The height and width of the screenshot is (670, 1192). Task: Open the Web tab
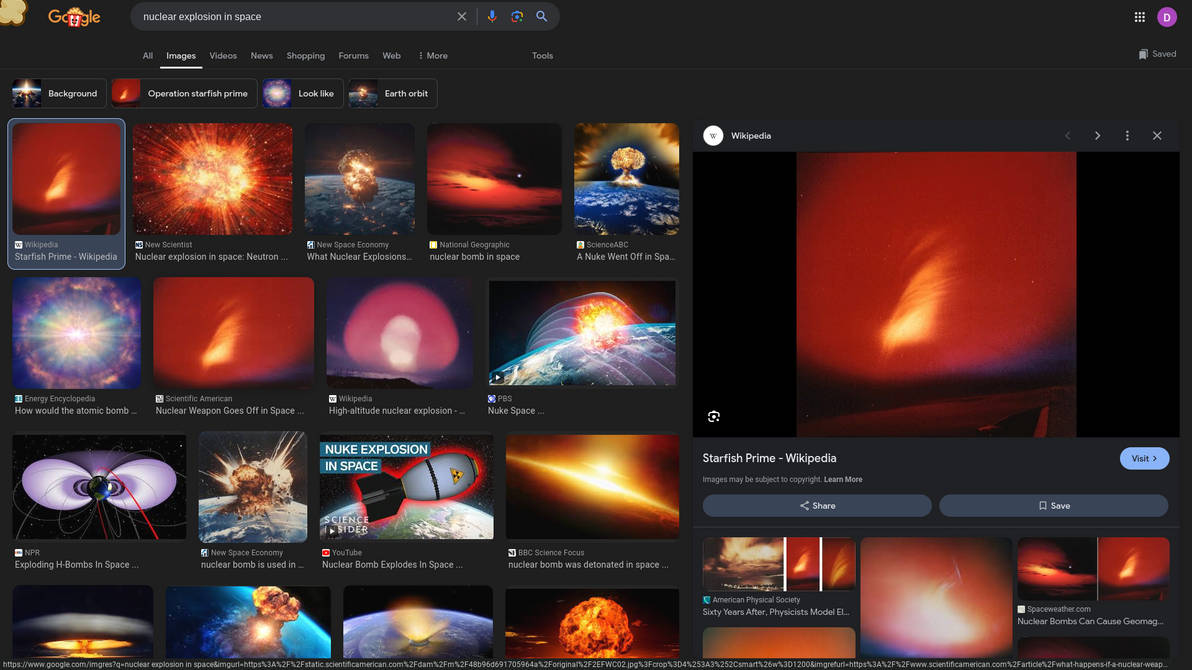[x=392, y=56]
